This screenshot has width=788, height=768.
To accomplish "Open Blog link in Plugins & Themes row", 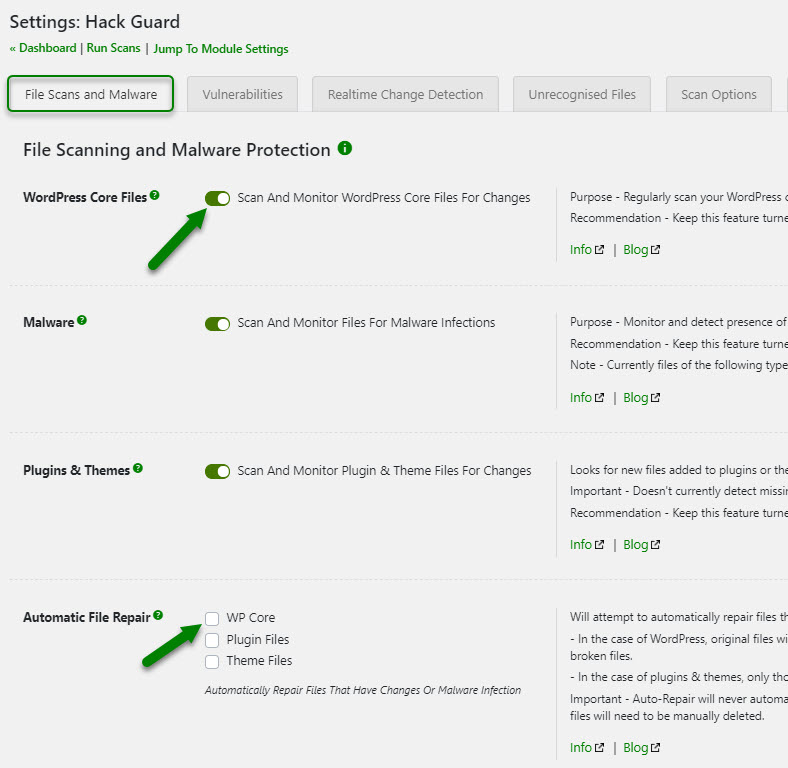I will click(641, 544).
